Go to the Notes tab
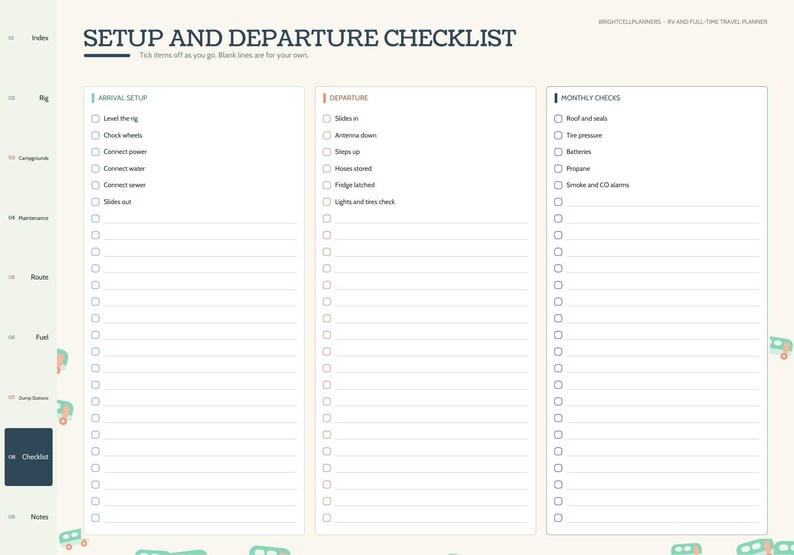Image resolution: width=794 pixels, height=555 pixels. click(x=28, y=517)
